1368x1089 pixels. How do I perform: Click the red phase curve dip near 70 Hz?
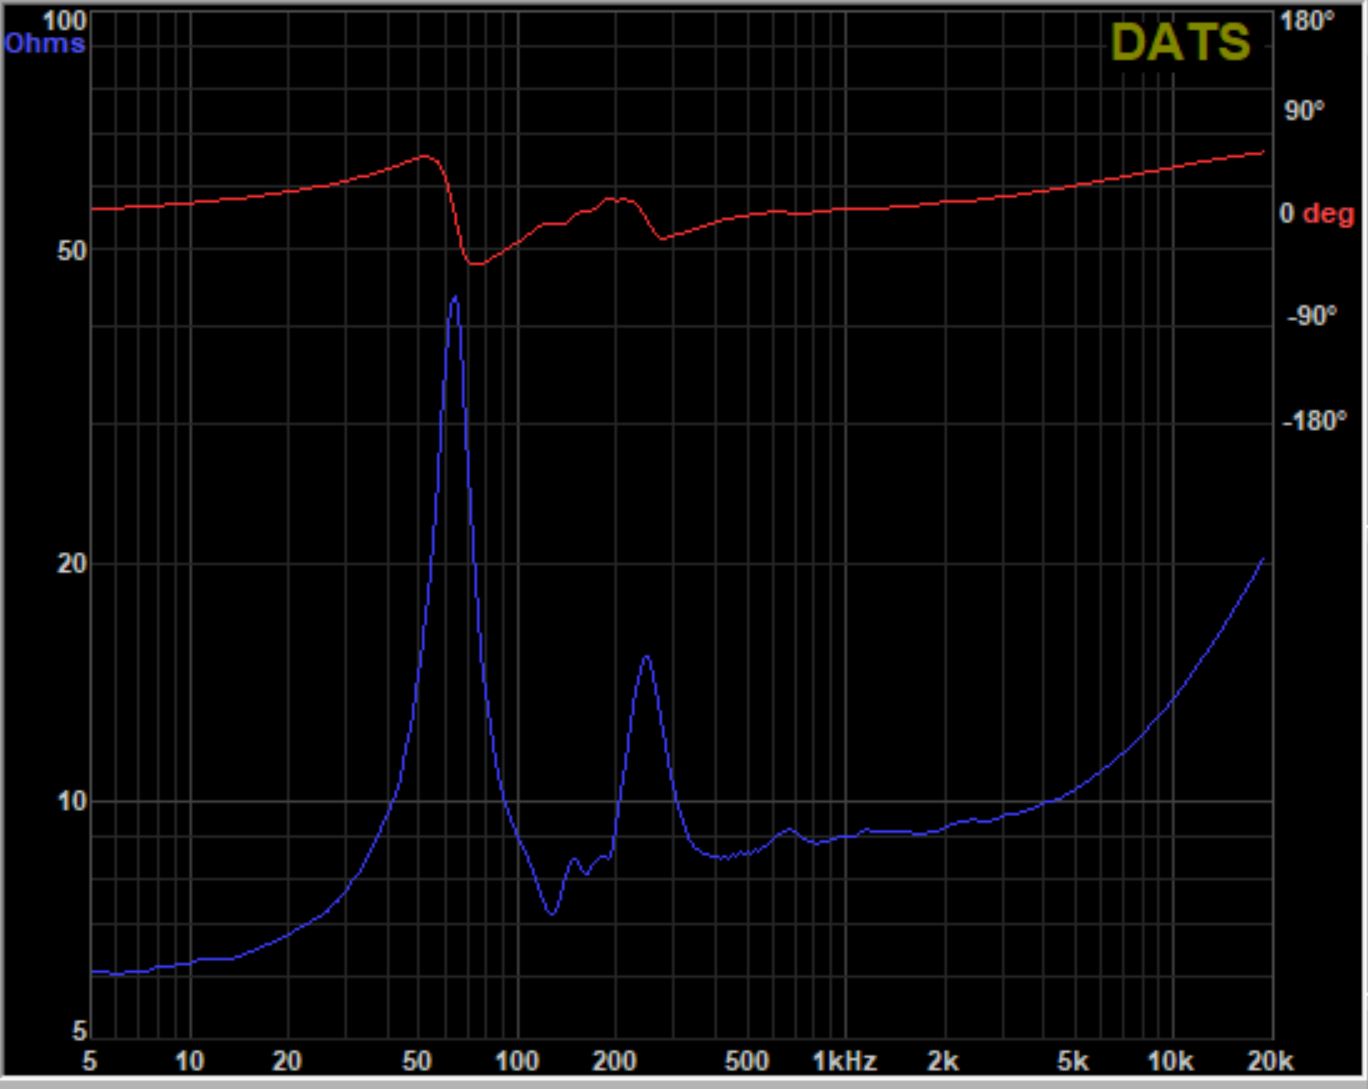(x=475, y=264)
